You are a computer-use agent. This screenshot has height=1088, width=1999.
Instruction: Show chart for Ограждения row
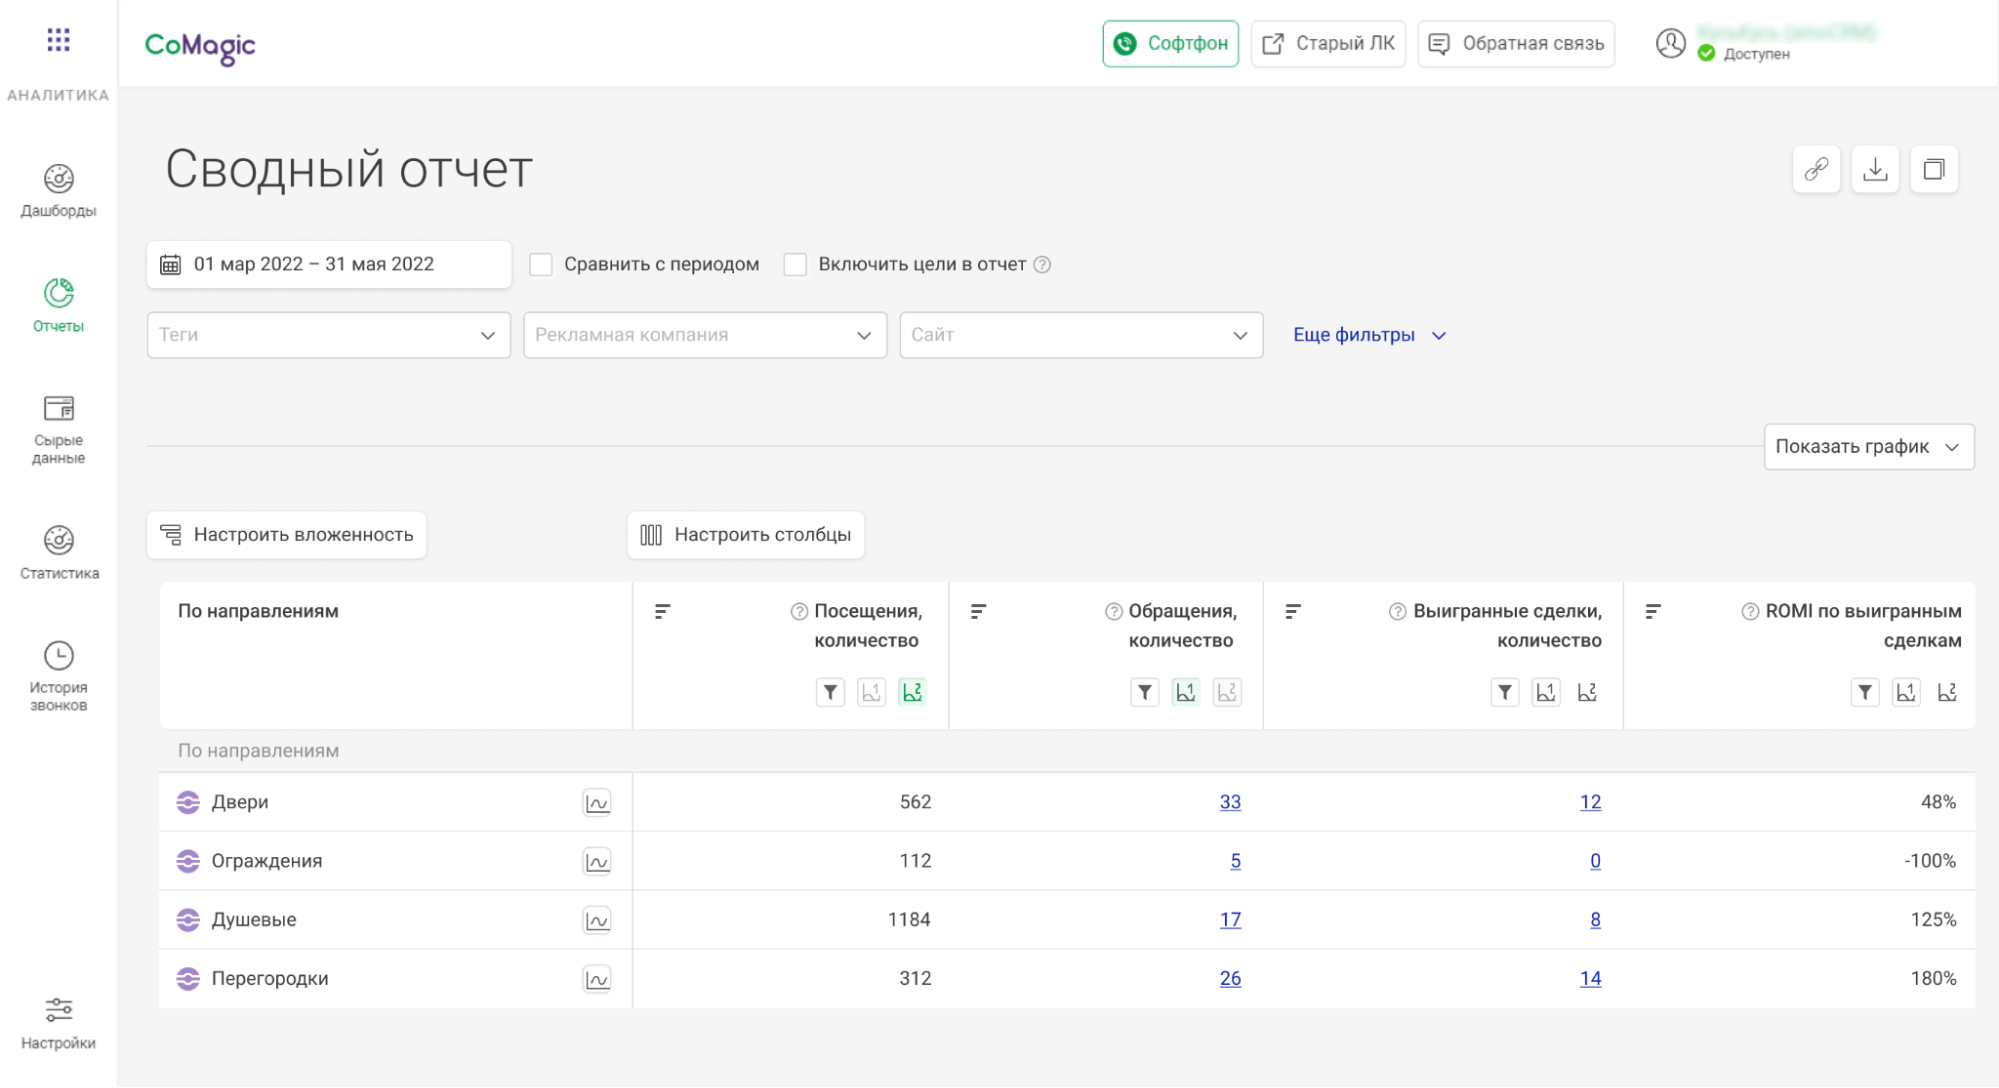pyautogui.click(x=597, y=862)
